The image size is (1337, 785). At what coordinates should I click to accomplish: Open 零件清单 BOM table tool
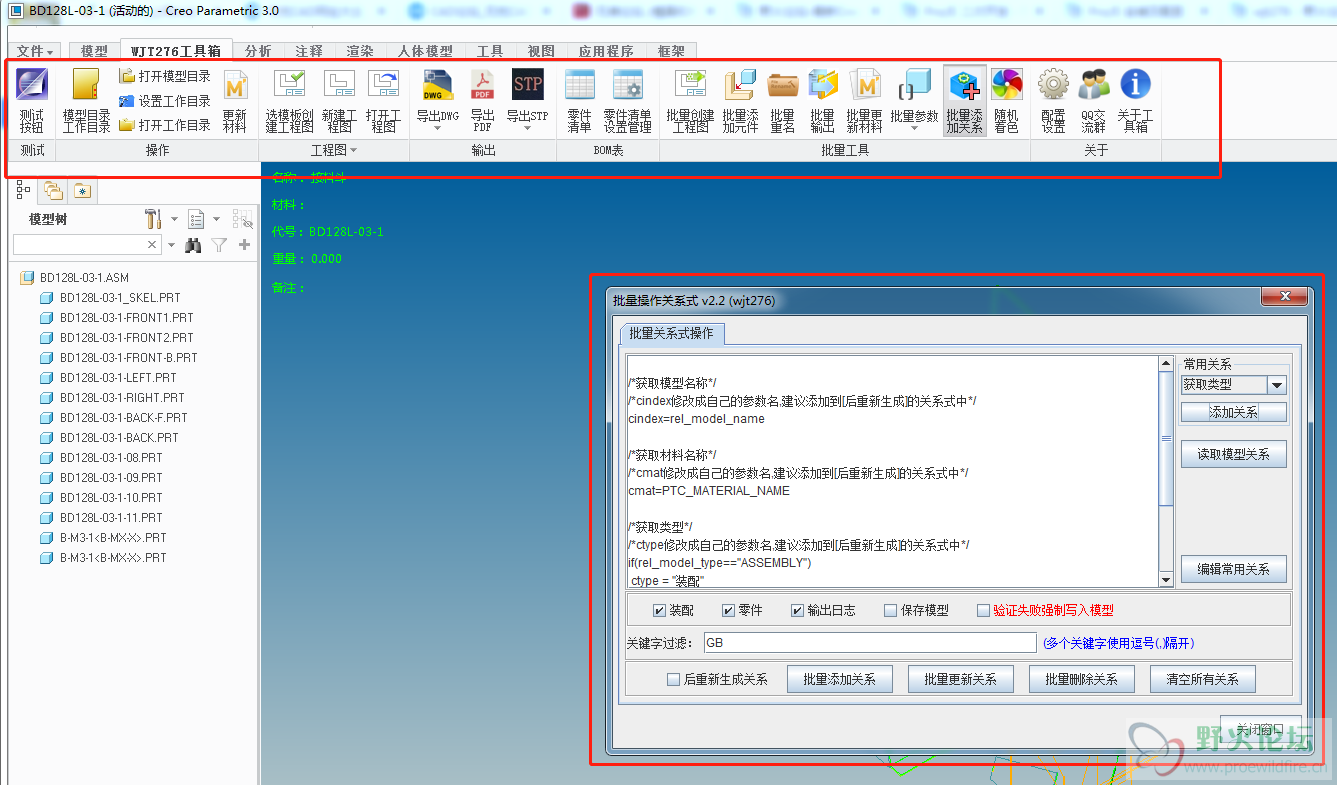pos(580,100)
